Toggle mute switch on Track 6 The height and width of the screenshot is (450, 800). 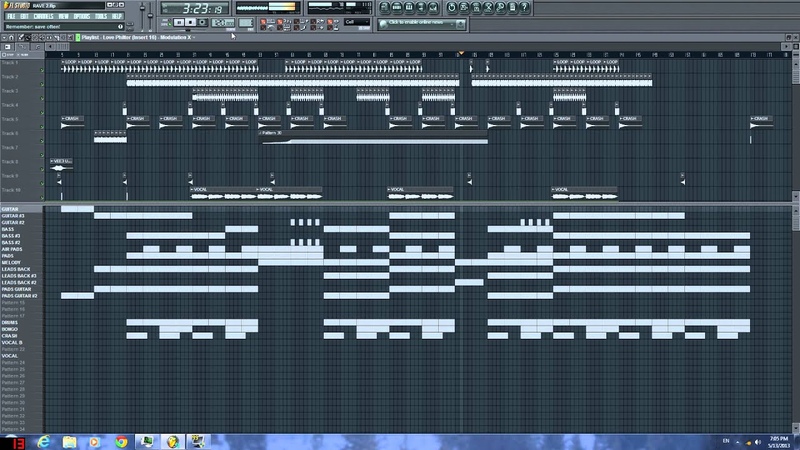[x=42, y=140]
